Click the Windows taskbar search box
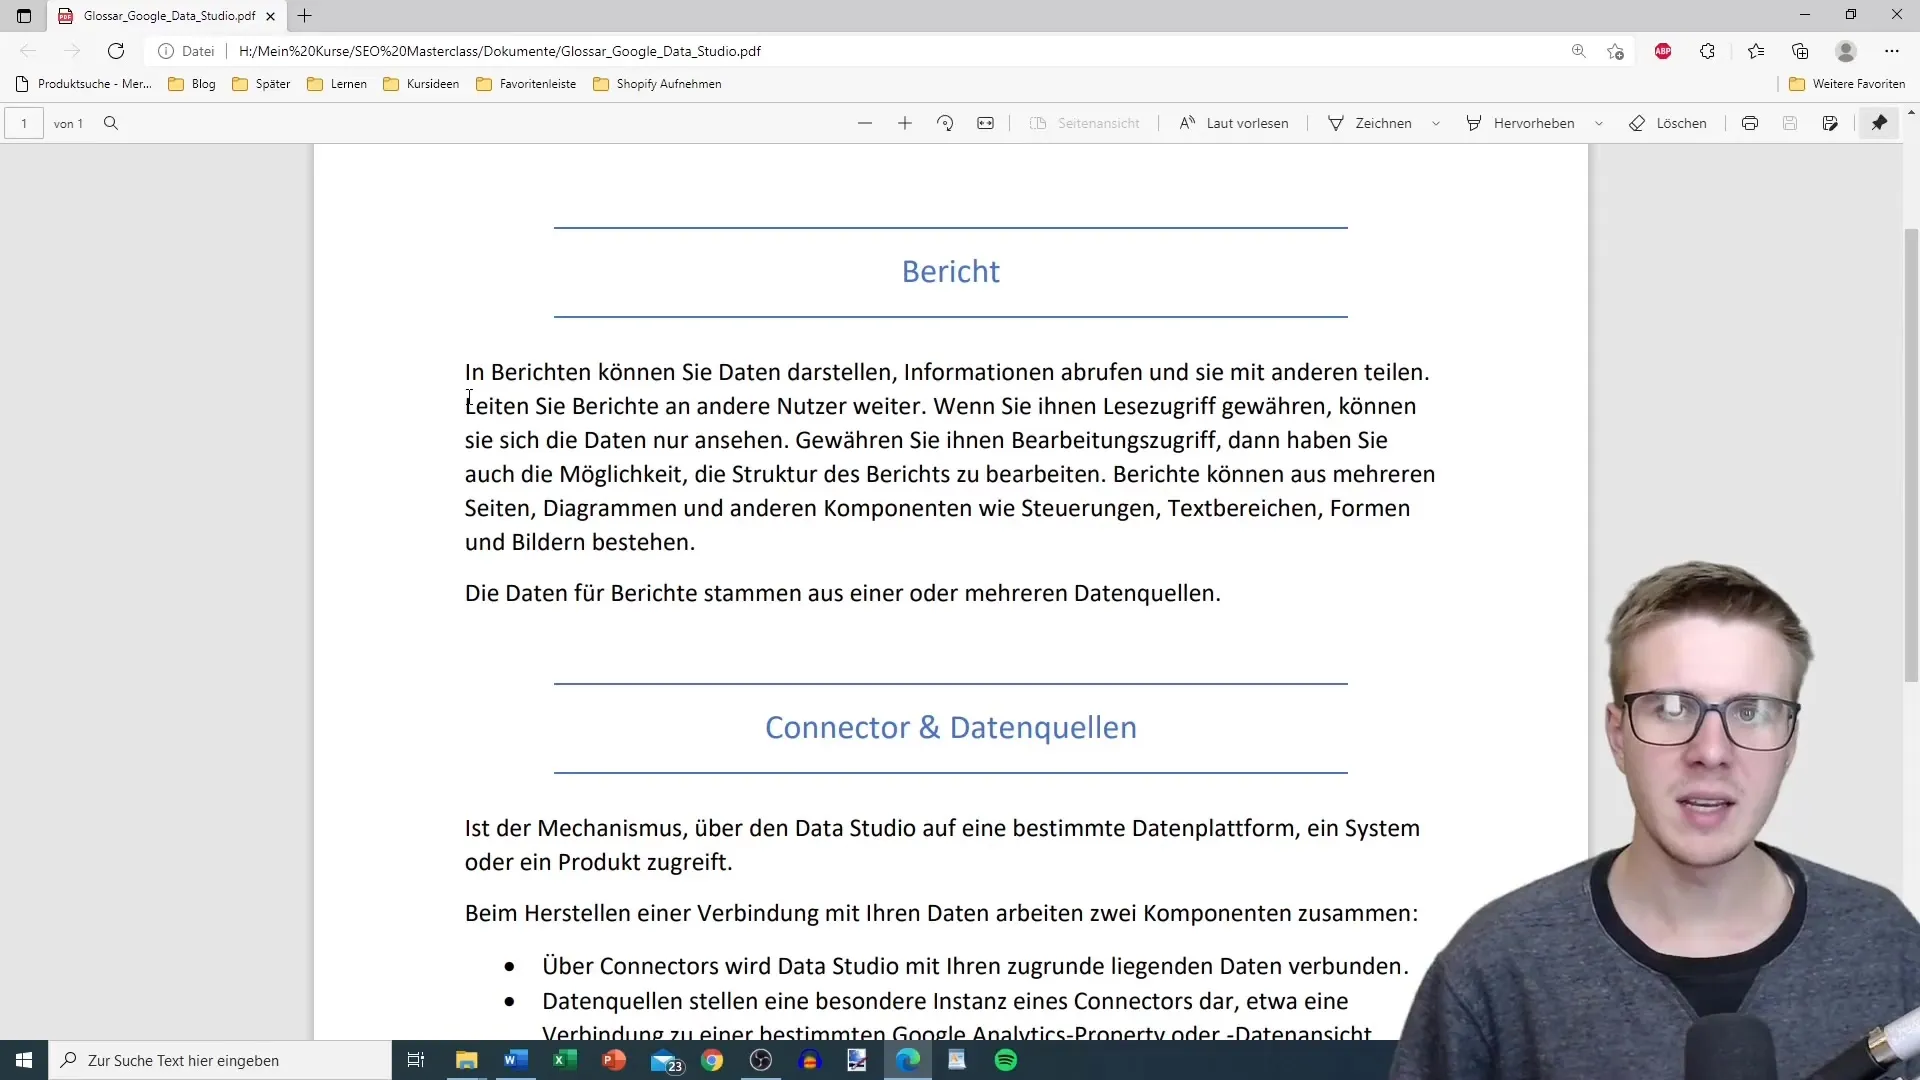Screen dimensions: 1920x1080 pyautogui.click(x=220, y=1060)
